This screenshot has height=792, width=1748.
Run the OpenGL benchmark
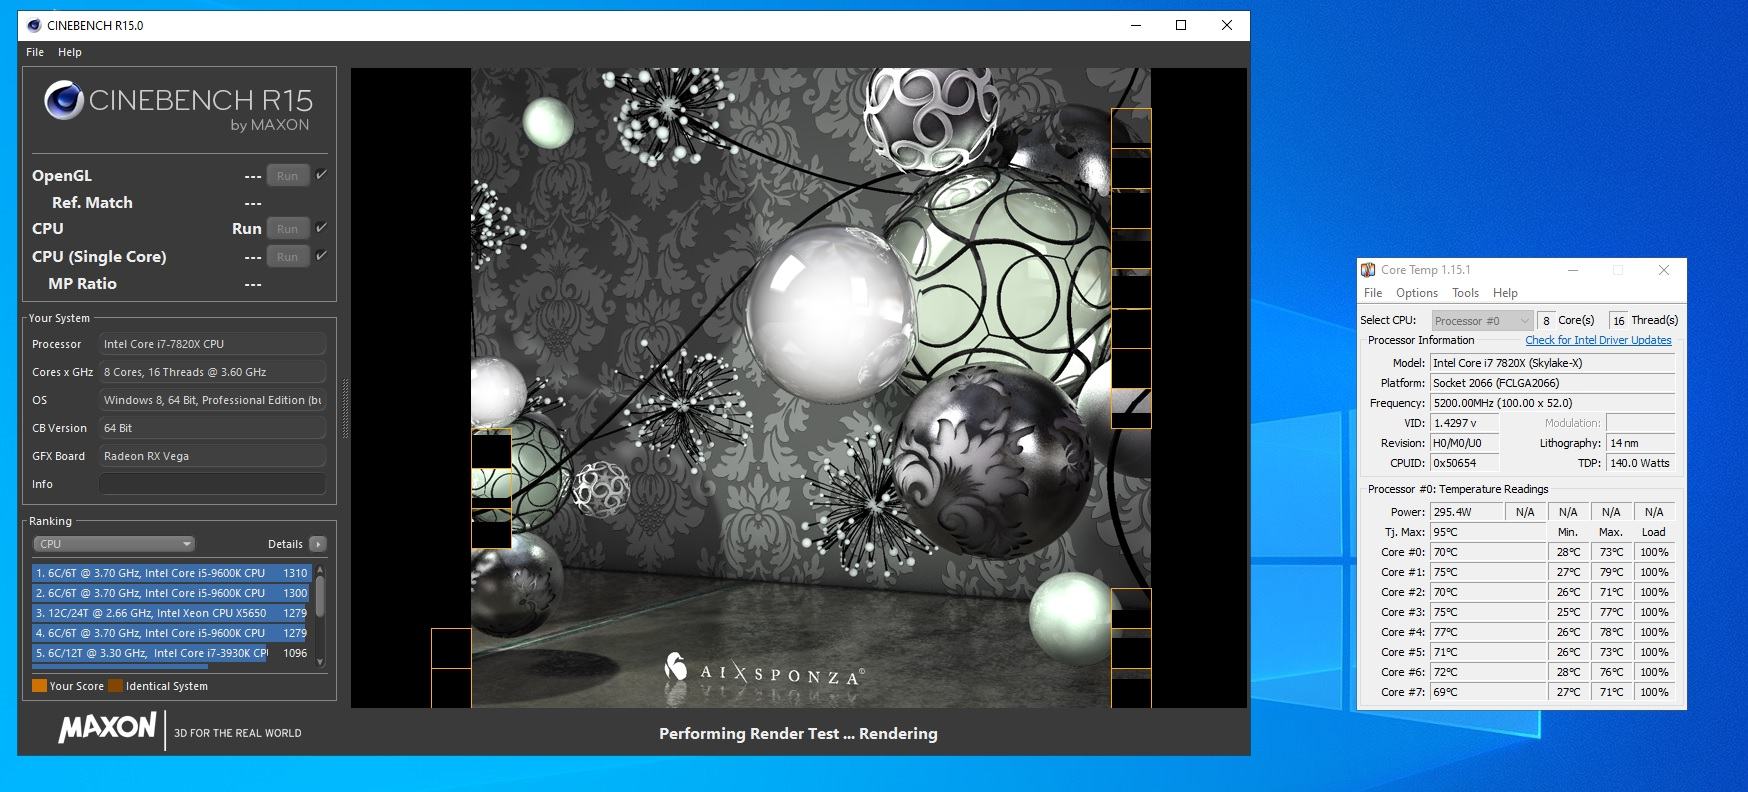click(x=288, y=176)
